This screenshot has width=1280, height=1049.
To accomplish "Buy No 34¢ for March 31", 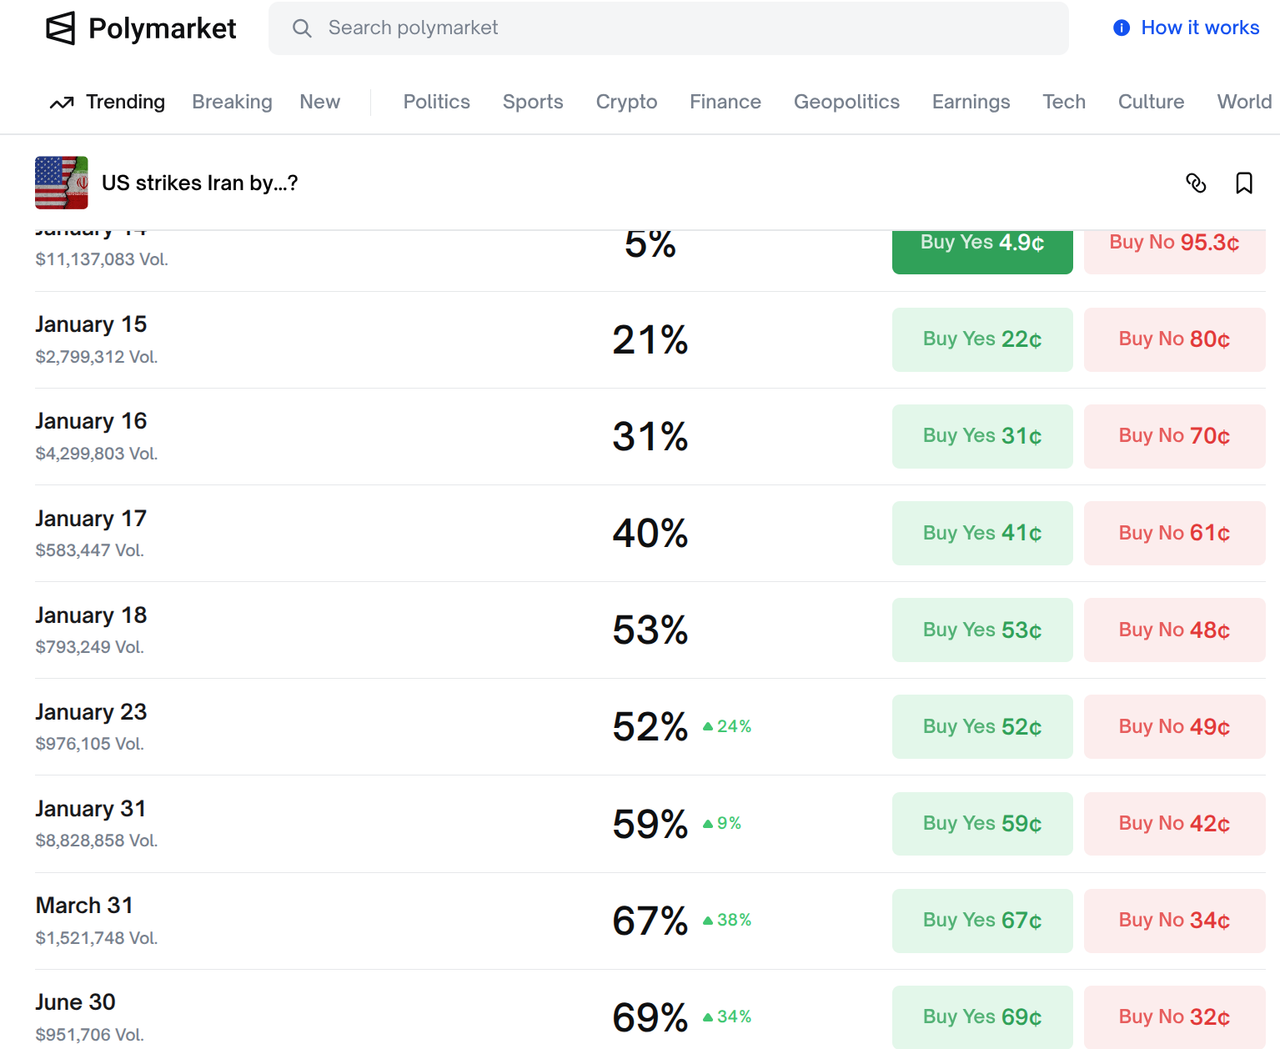I will (1174, 920).
